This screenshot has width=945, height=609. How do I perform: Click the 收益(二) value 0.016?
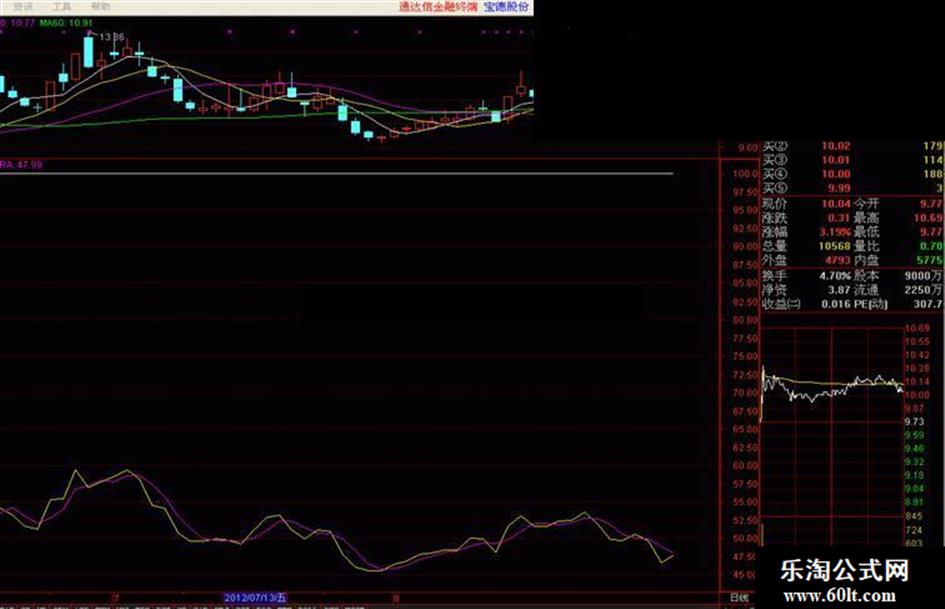(836, 304)
